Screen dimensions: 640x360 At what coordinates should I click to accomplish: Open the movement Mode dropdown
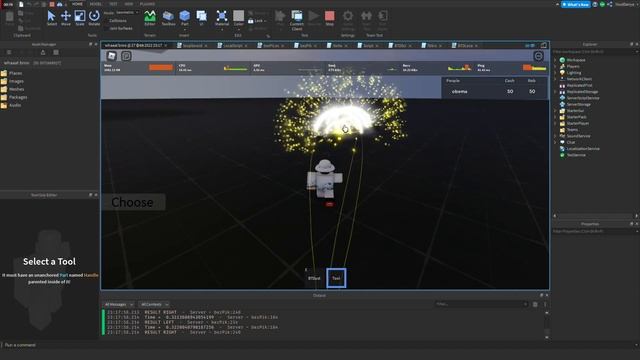(x=127, y=13)
